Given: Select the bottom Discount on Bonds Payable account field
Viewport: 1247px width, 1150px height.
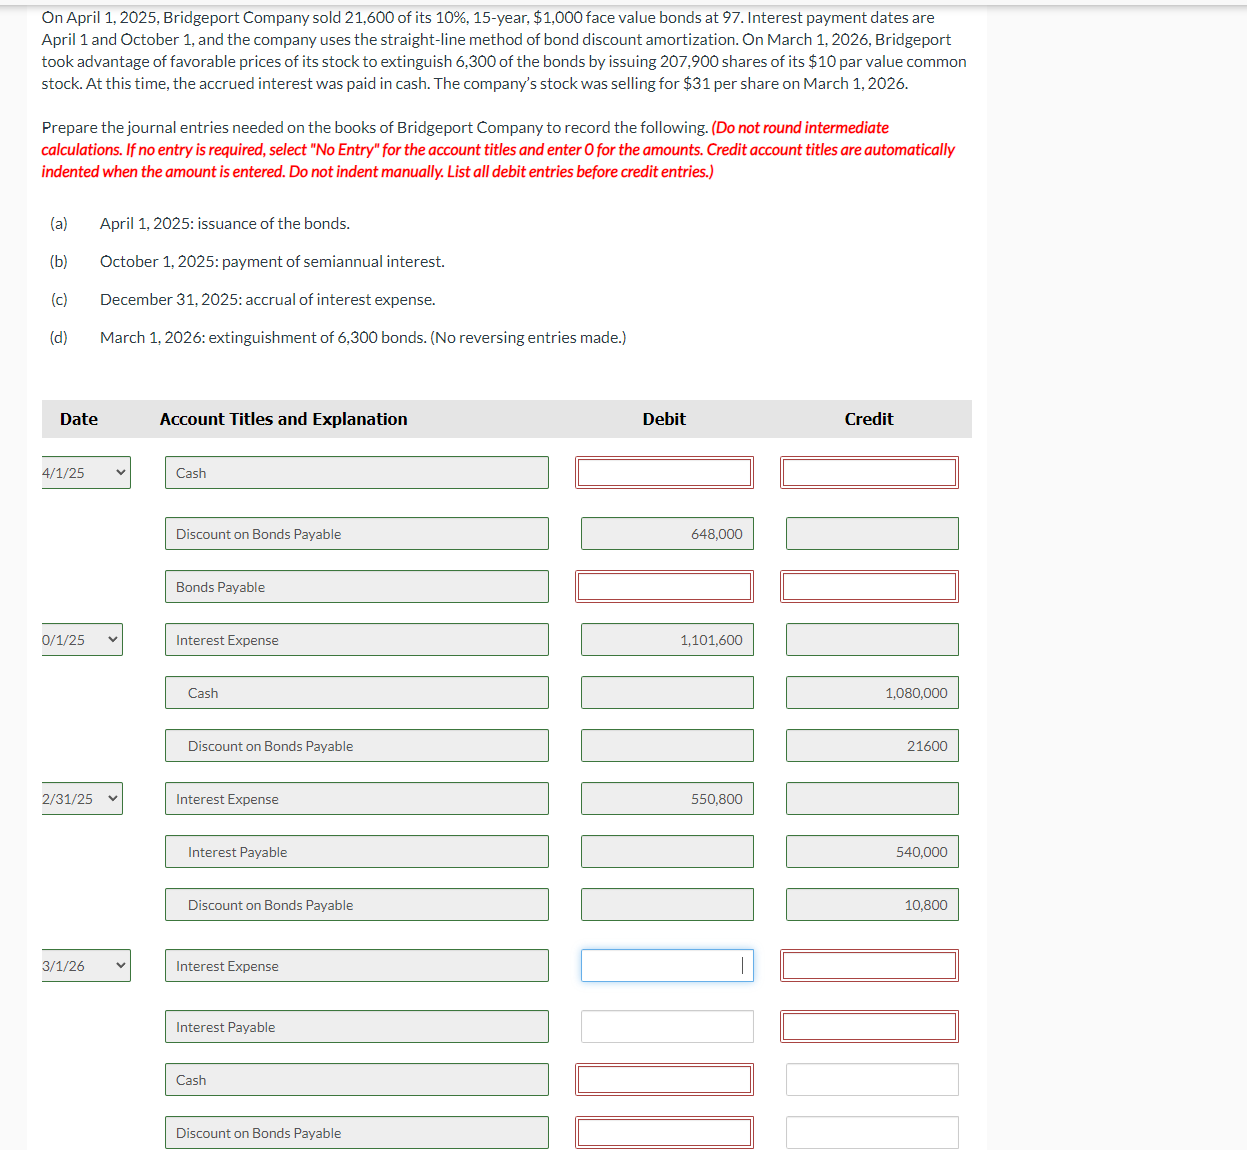Looking at the screenshot, I should [357, 1133].
